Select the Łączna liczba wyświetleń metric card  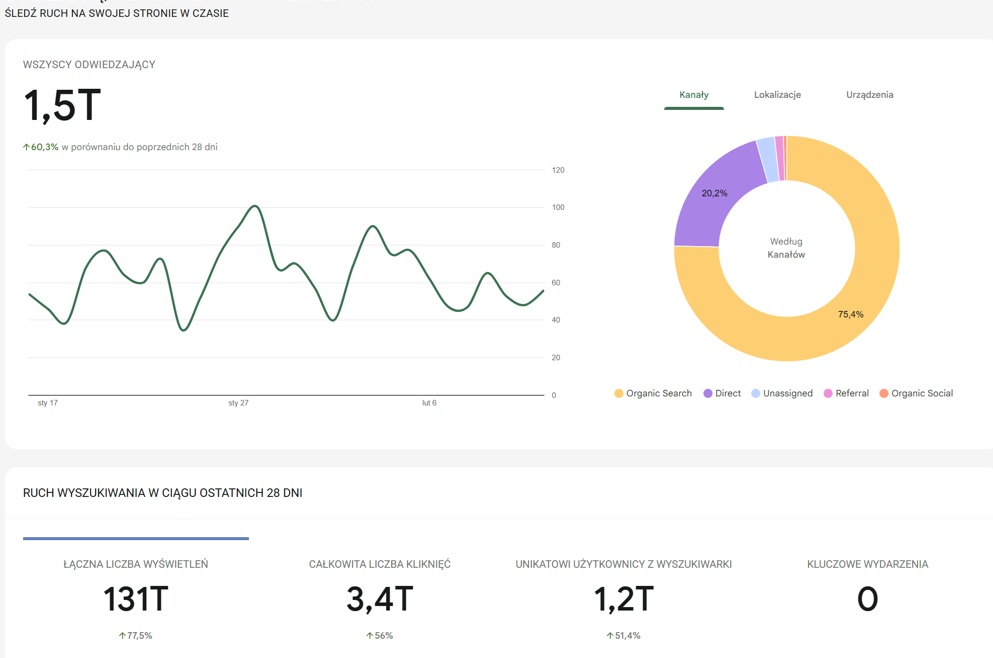coord(136,597)
